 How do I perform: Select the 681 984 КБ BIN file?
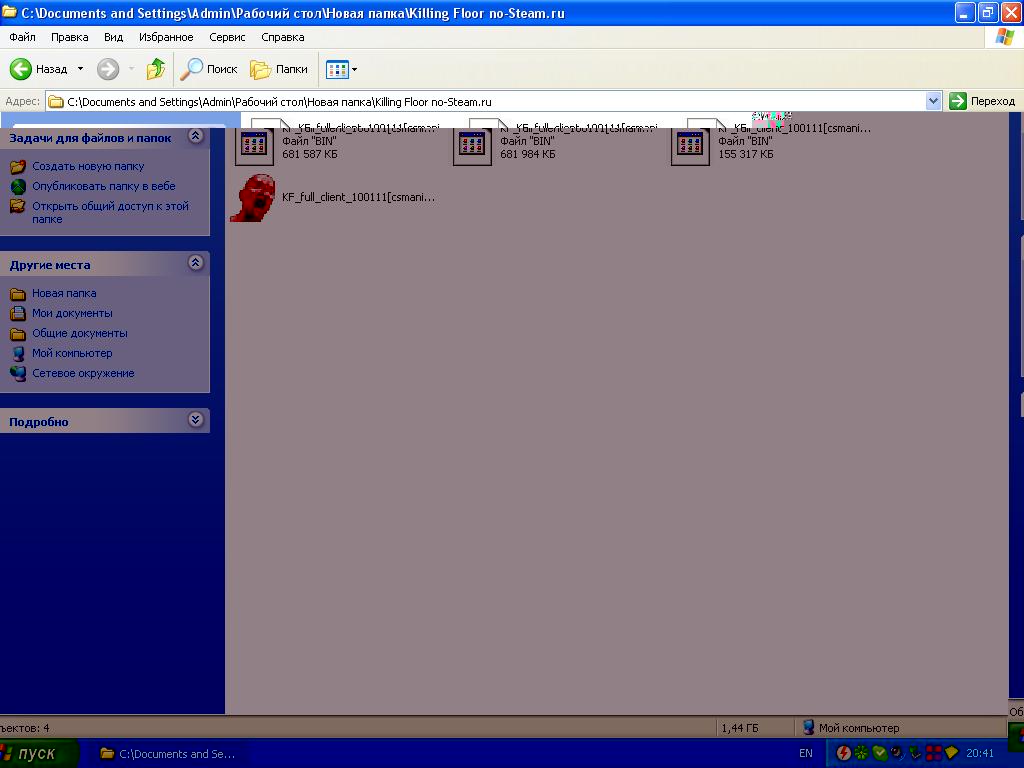point(473,146)
